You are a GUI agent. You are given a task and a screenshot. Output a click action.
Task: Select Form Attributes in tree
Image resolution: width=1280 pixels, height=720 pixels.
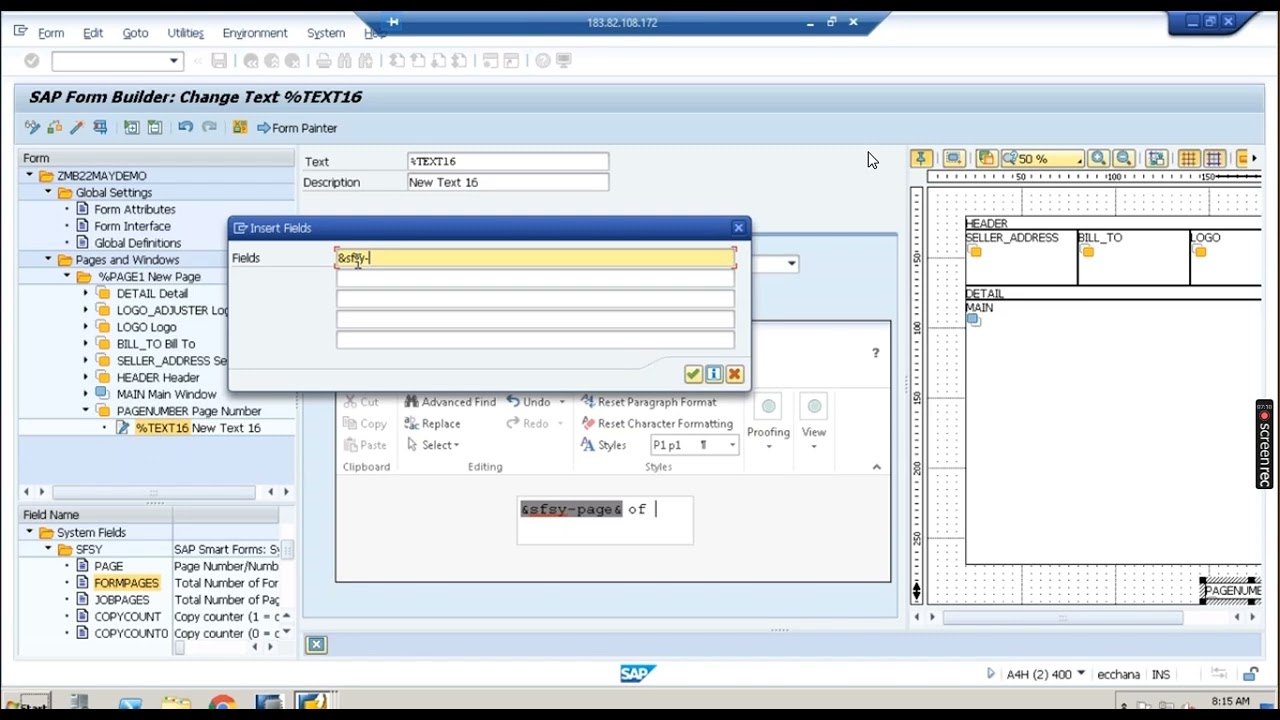pyautogui.click(x=134, y=210)
